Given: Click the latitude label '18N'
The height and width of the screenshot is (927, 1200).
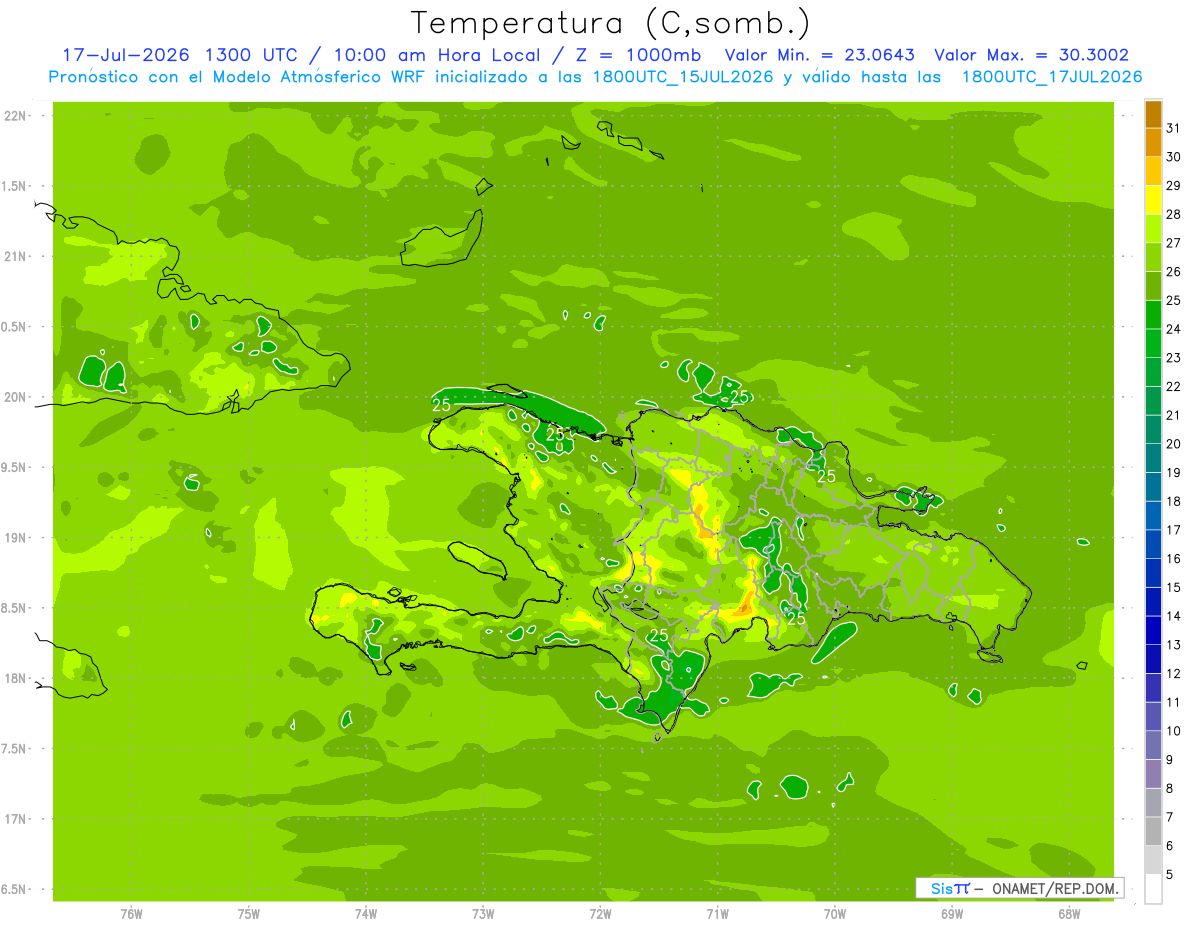Looking at the screenshot, I should point(15,678).
